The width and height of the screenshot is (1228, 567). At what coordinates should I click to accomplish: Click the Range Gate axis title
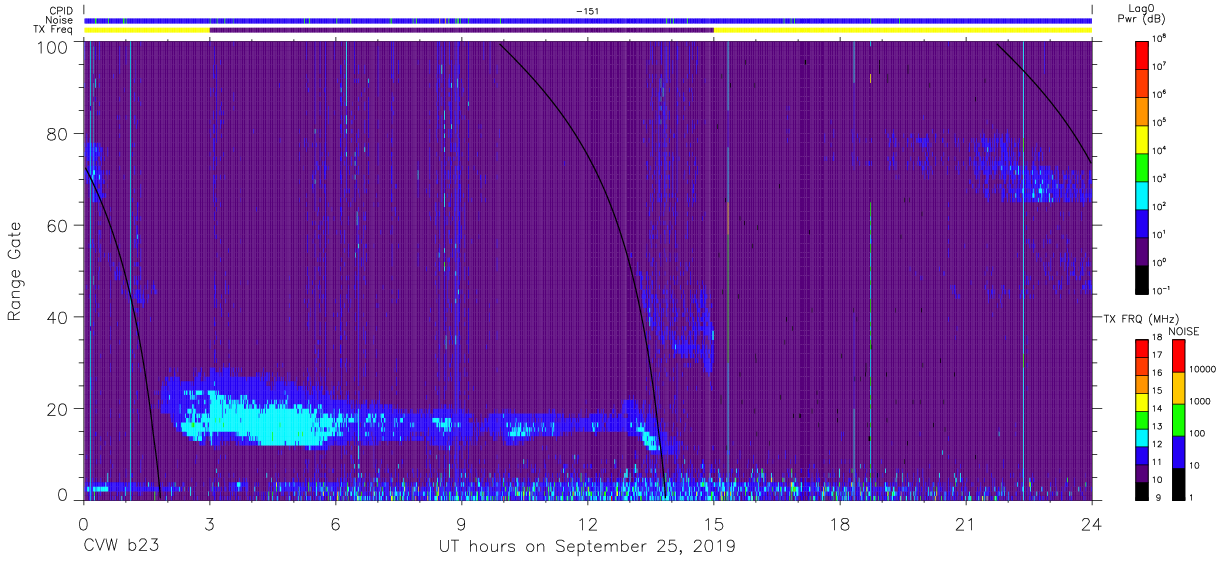[x=15, y=272]
